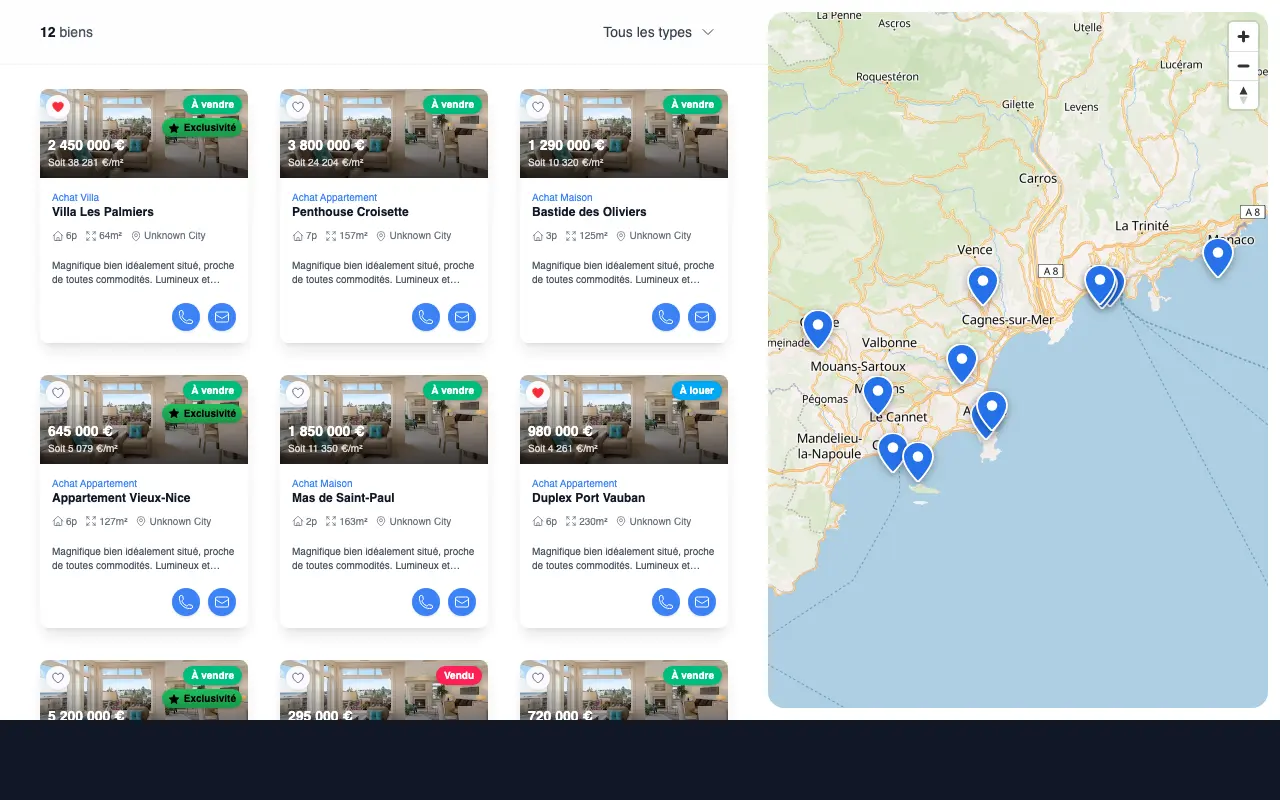
Task: Open the Tous les types dropdown
Action: [x=658, y=32]
